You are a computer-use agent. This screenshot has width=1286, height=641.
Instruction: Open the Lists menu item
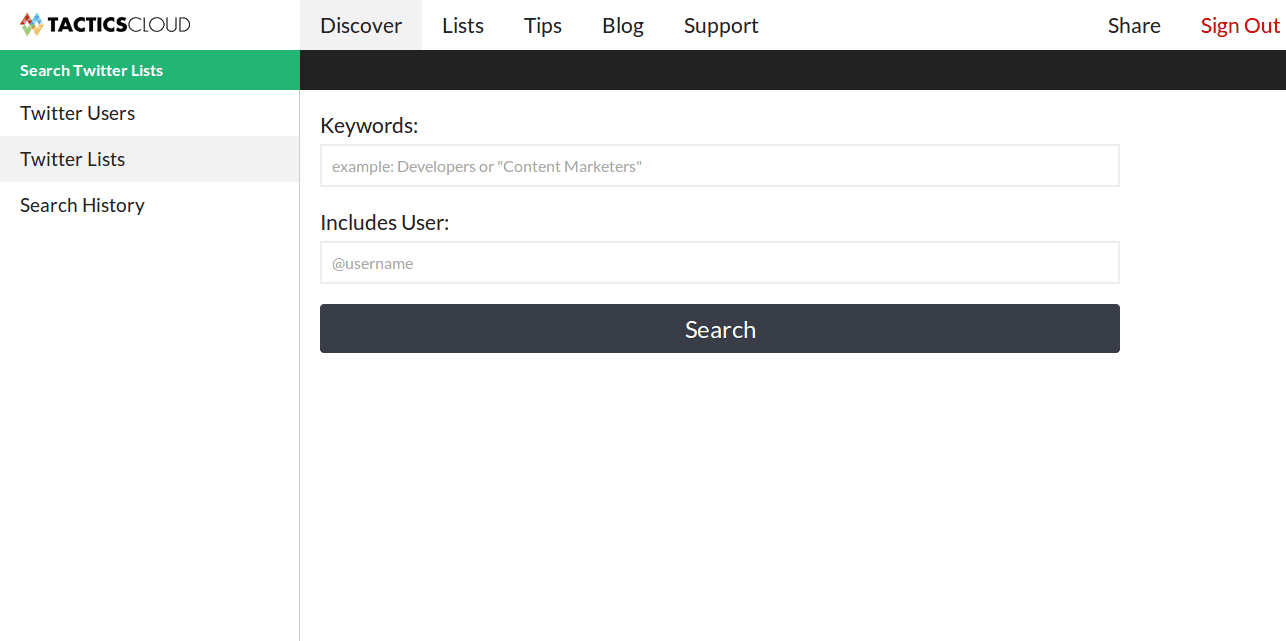[463, 25]
